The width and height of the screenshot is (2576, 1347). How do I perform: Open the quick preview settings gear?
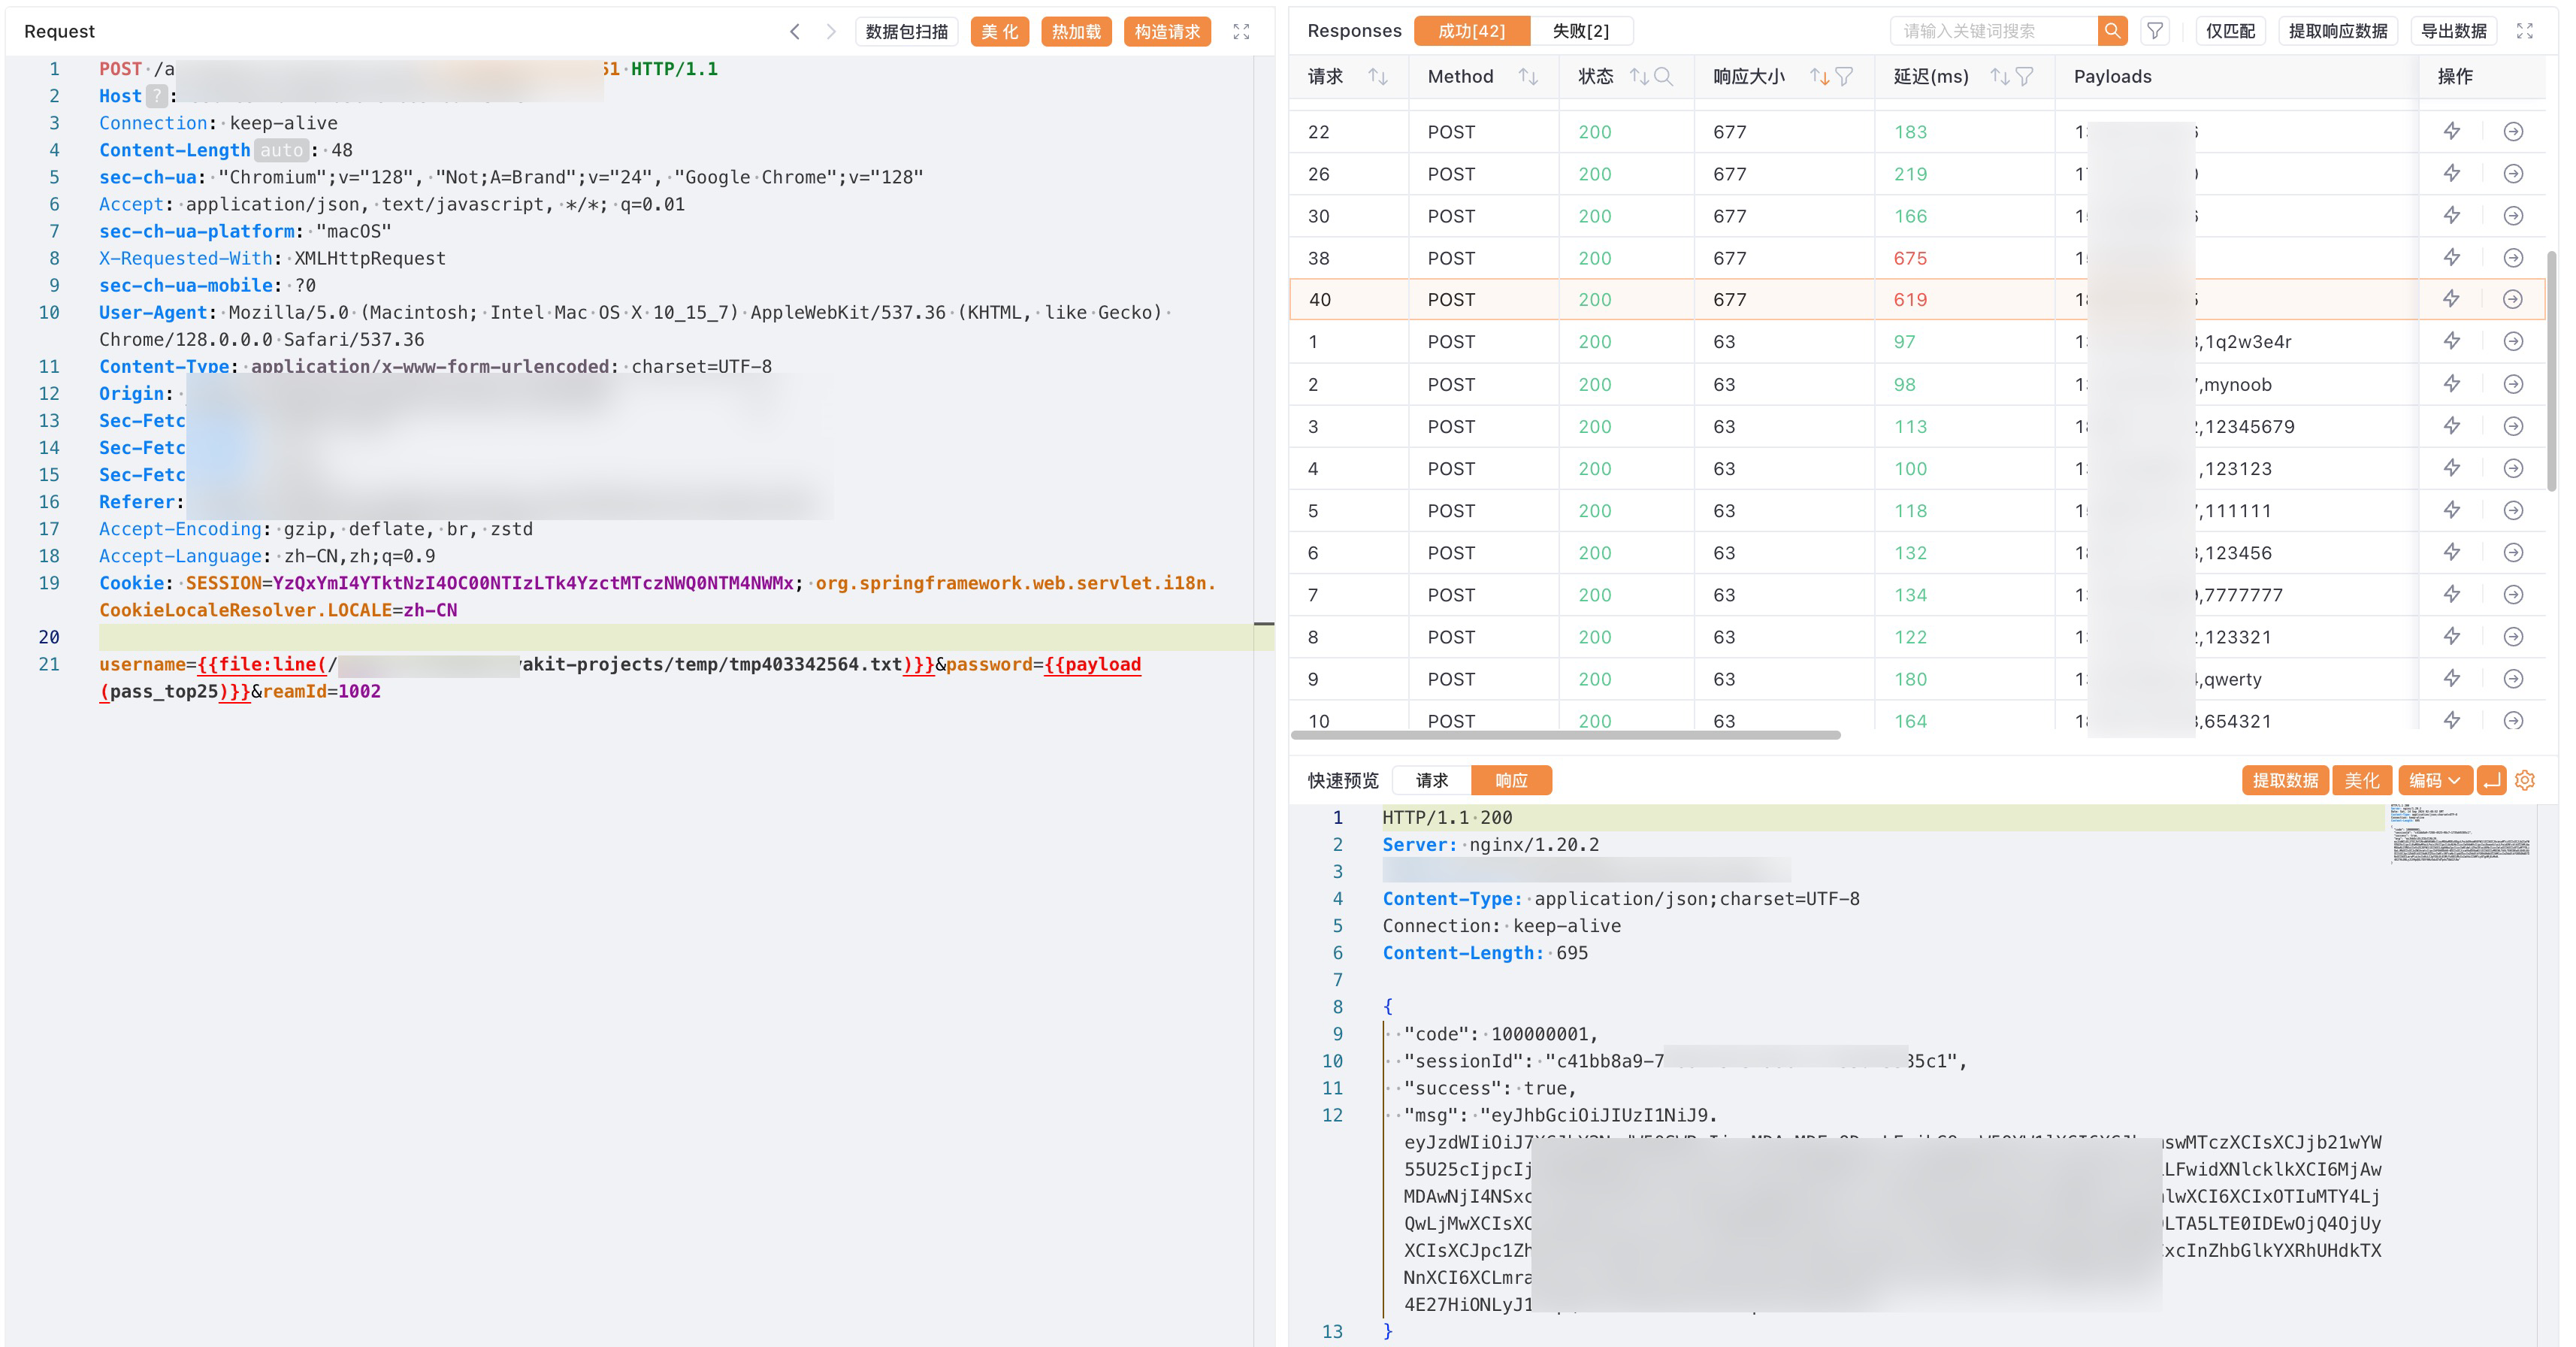click(x=2524, y=780)
